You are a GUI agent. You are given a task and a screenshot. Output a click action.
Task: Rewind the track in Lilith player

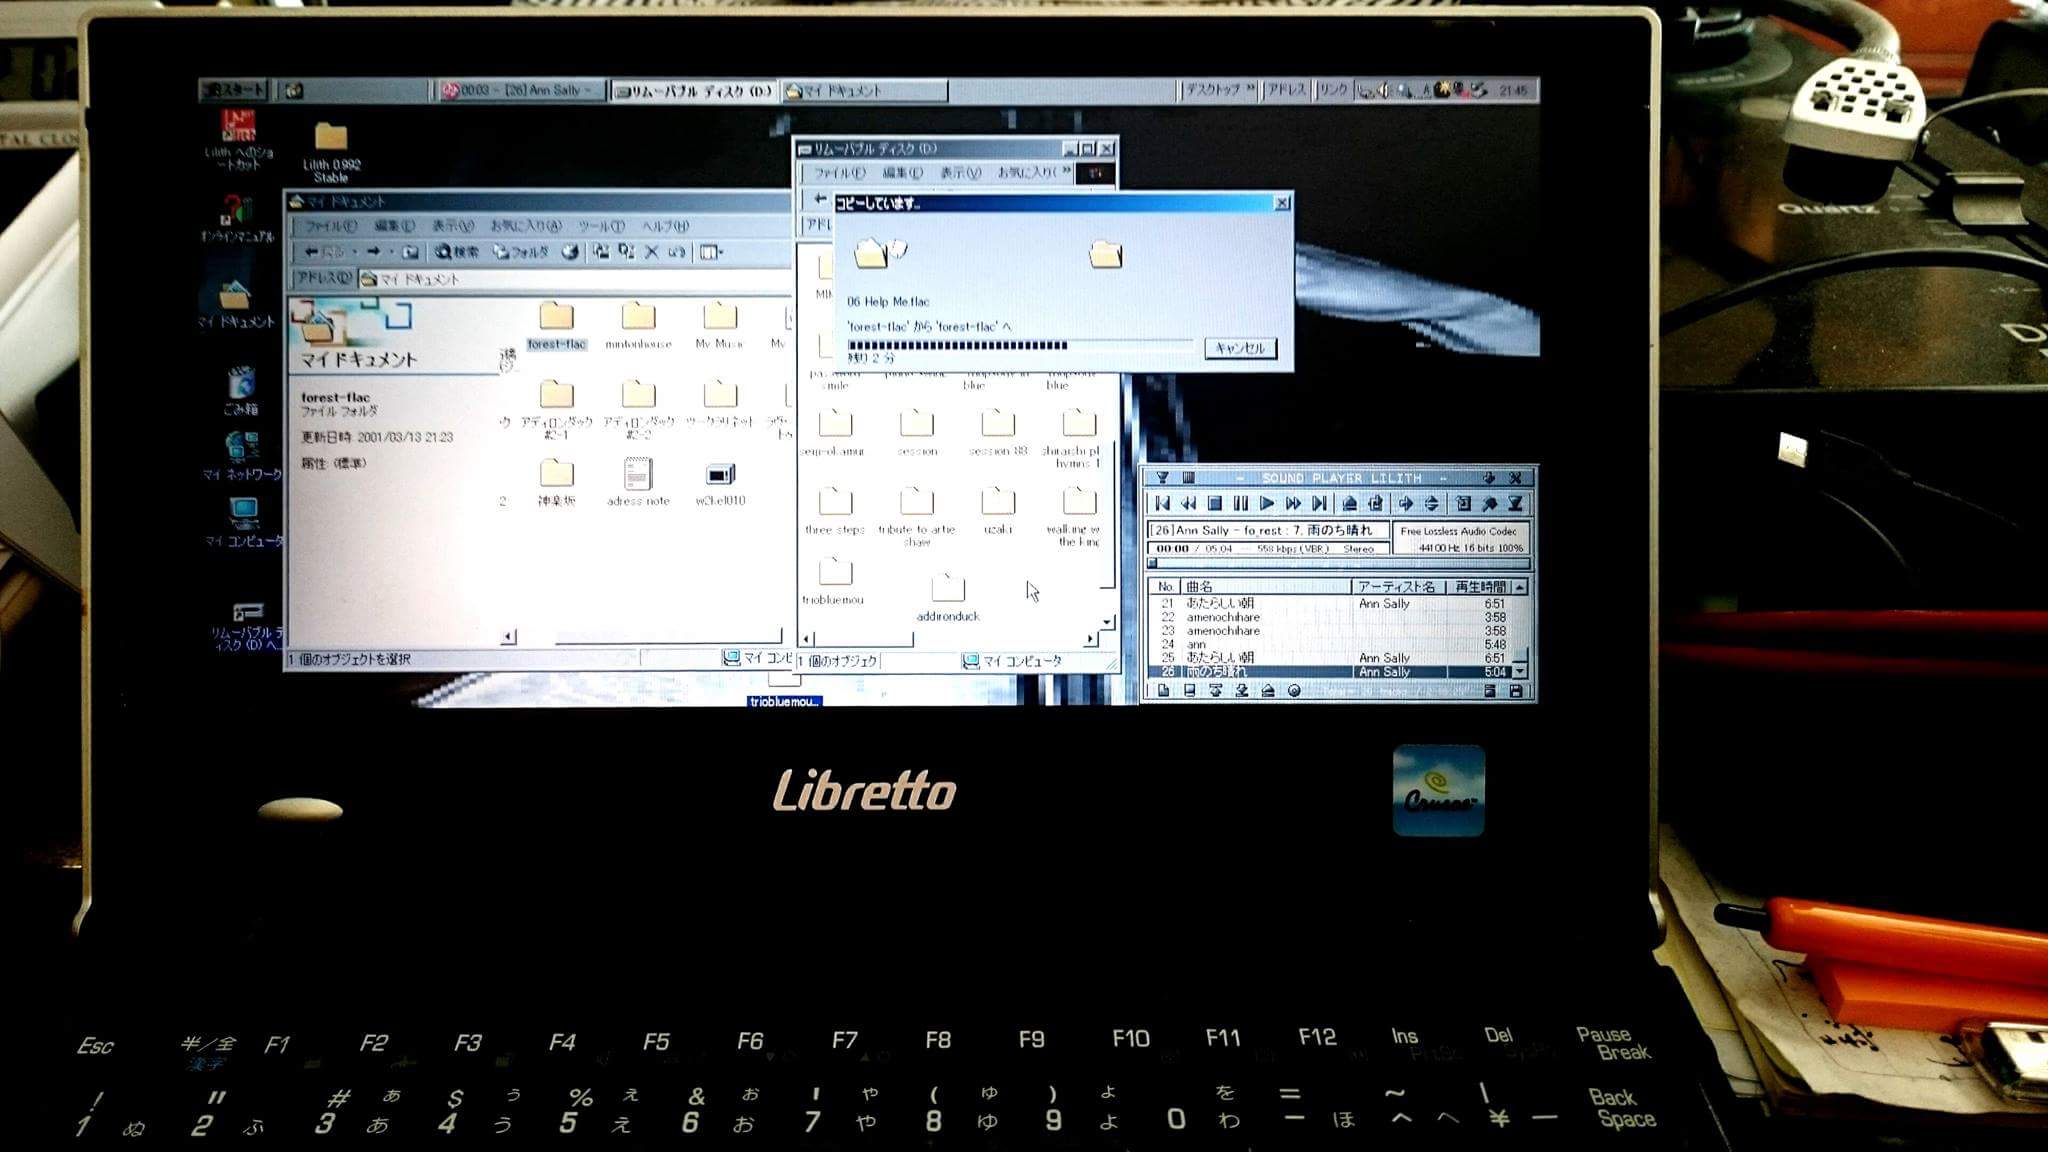pyautogui.click(x=1188, y=504)
